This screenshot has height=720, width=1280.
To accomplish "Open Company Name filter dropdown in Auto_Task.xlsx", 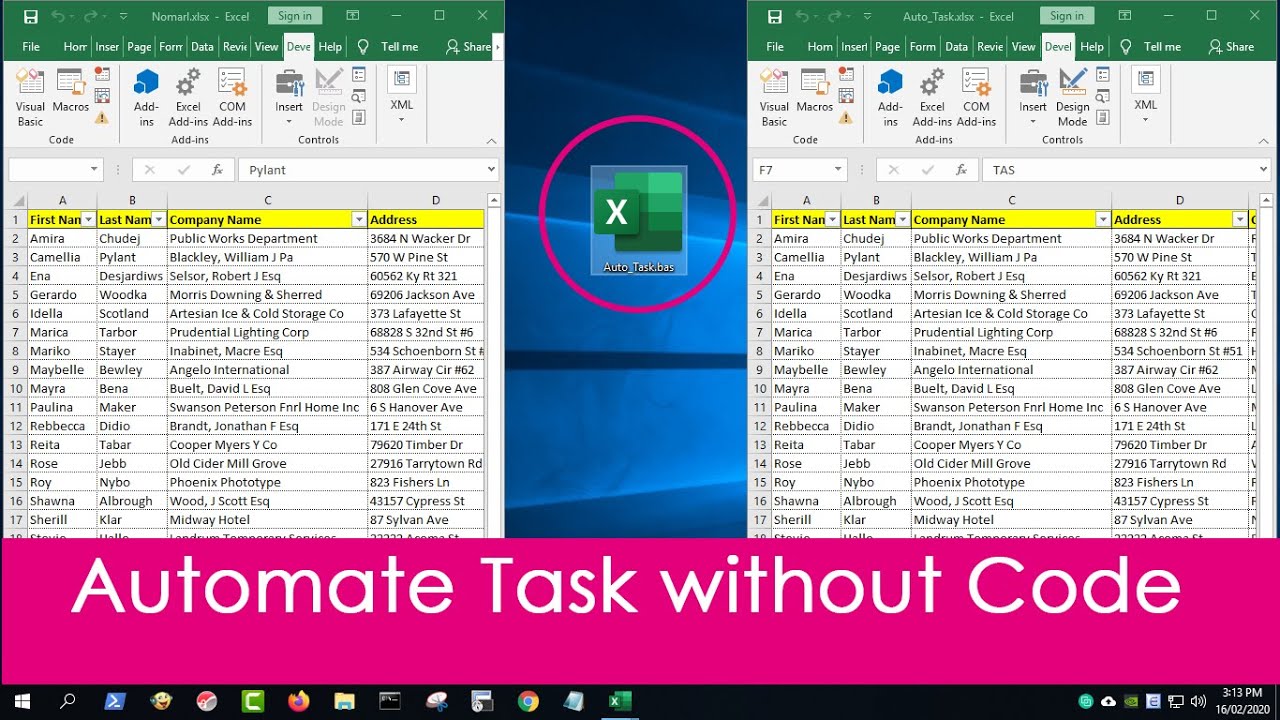I will point(1103,219).
